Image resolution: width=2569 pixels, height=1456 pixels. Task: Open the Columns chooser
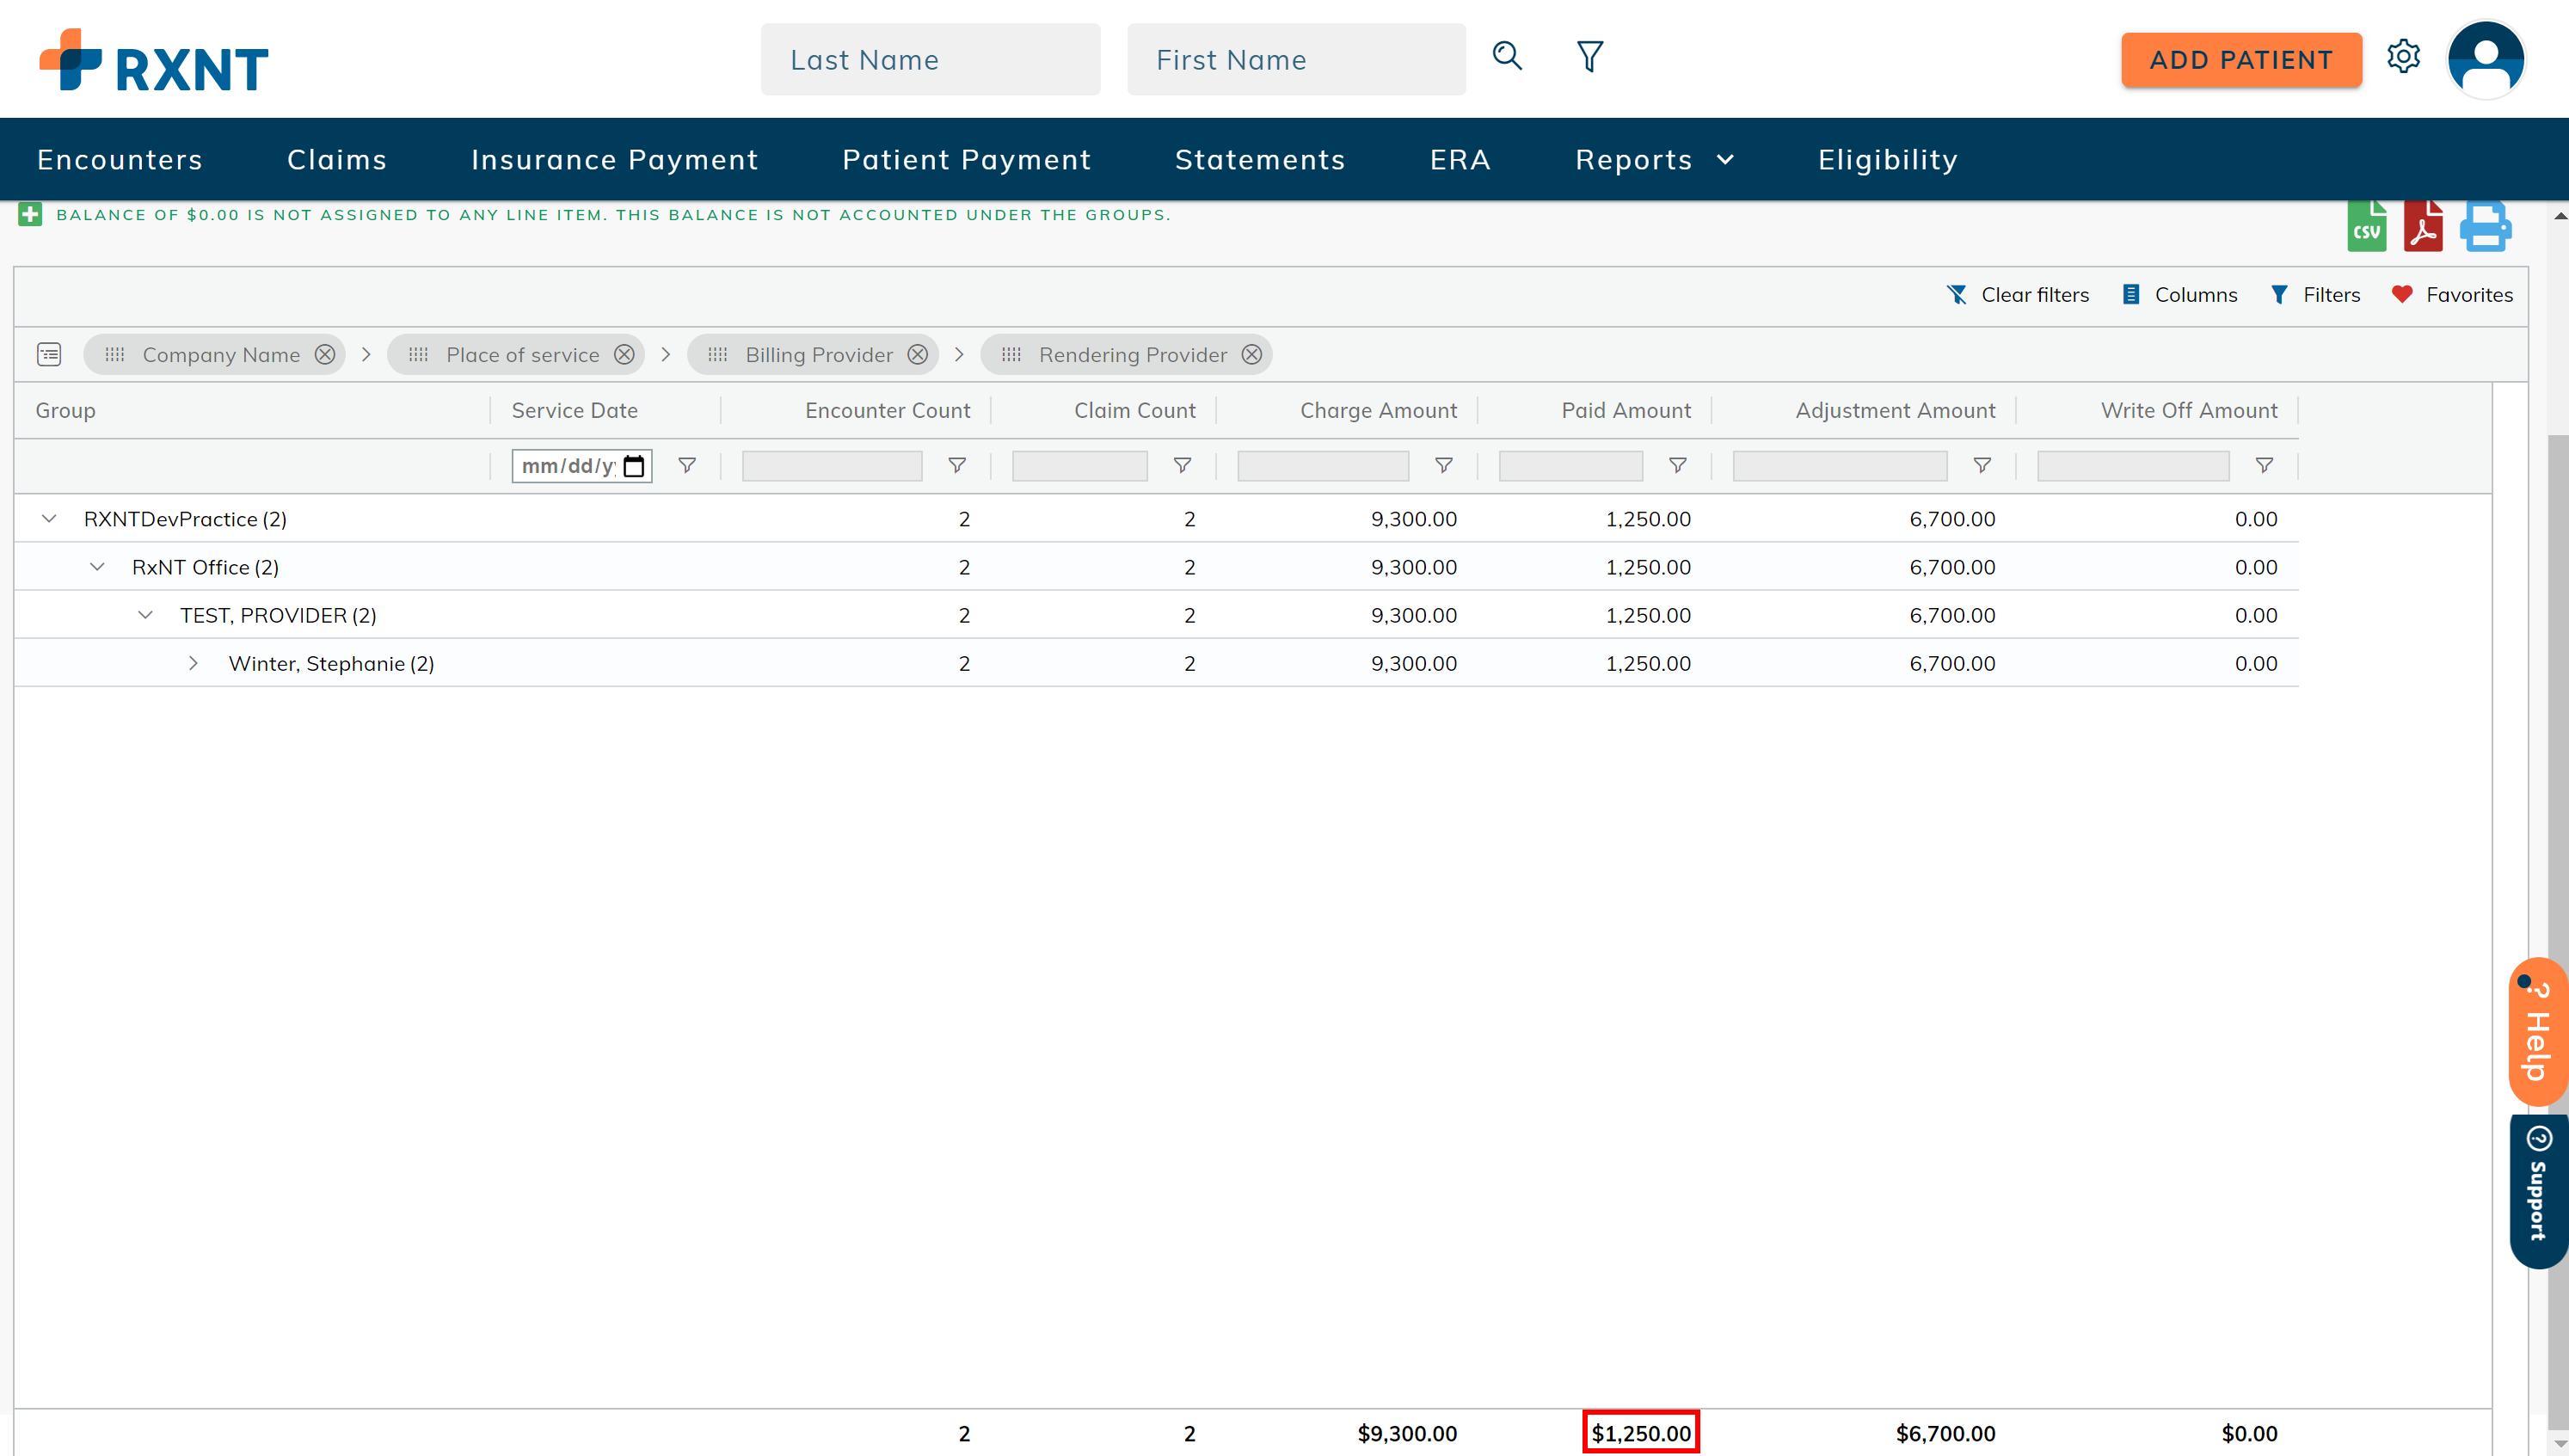coord(2179,294)
